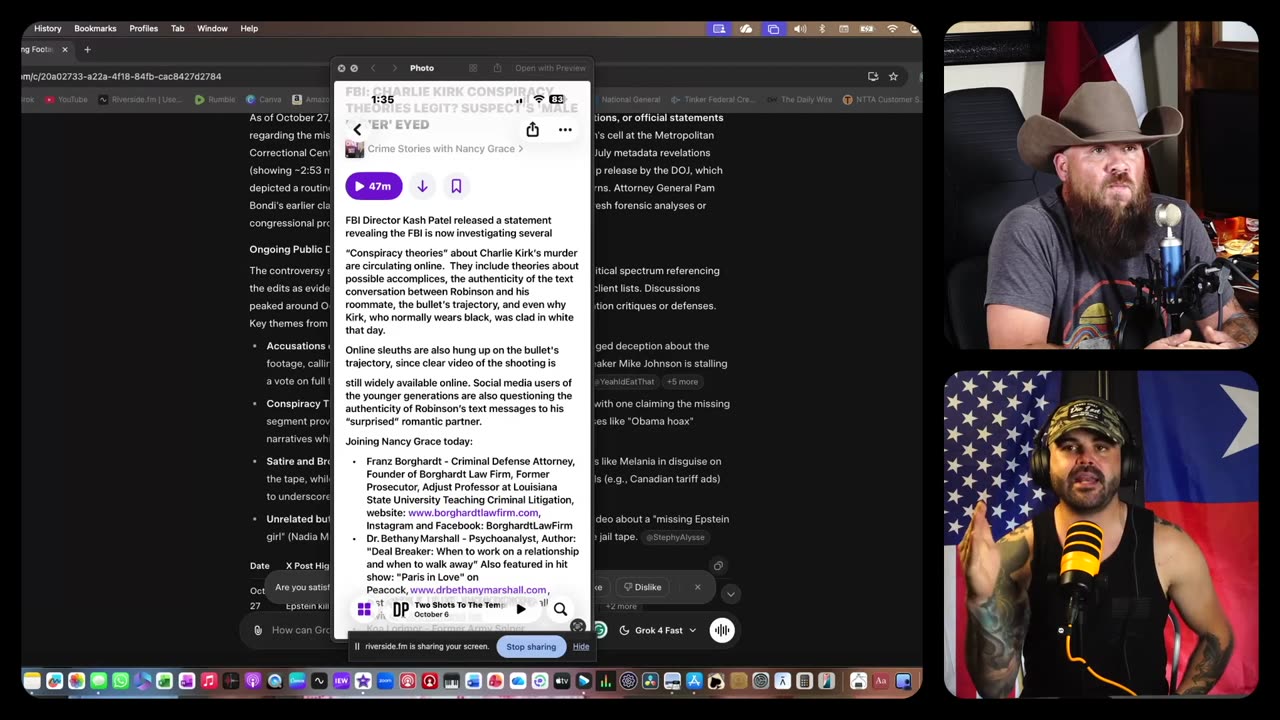
Task: Attach a file with the paperclip icon
Action: [258, 630]
